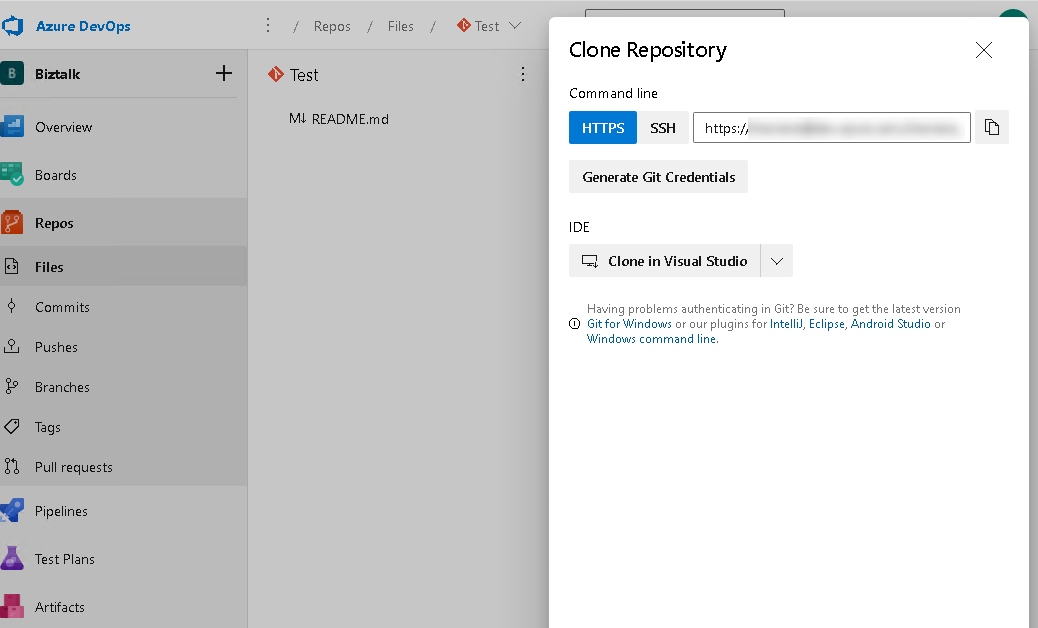Copy clone URL to clipboard

pyautogui.click(x=992, y=127)
